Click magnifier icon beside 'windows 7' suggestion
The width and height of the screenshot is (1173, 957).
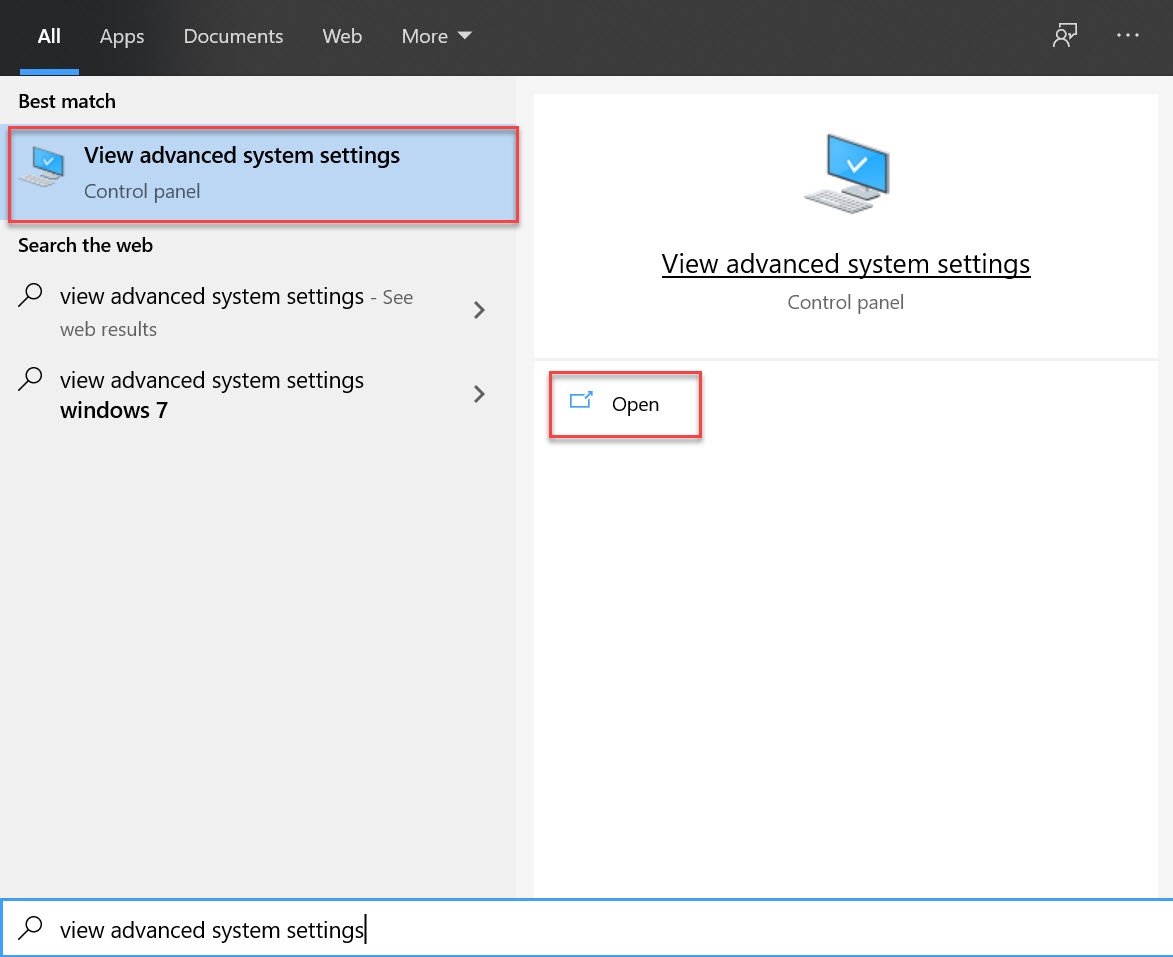click(x=30, y=379)
